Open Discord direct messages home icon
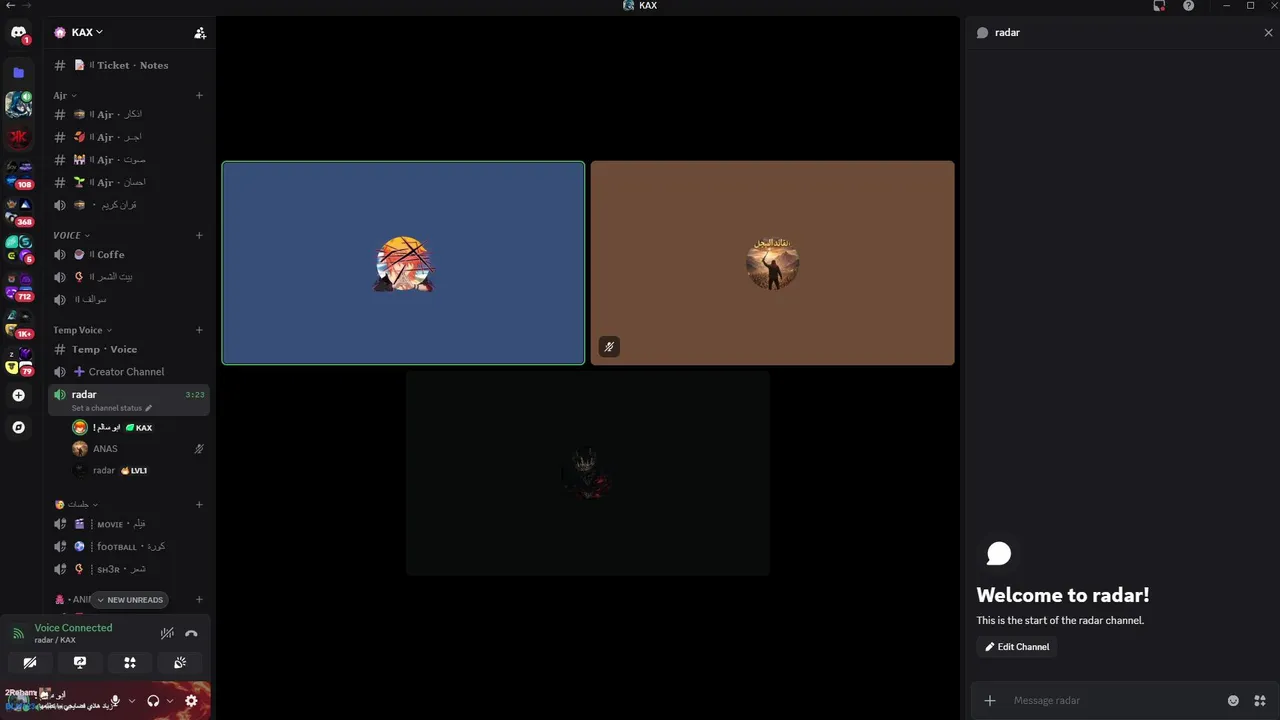 click(x=18, y=33)
